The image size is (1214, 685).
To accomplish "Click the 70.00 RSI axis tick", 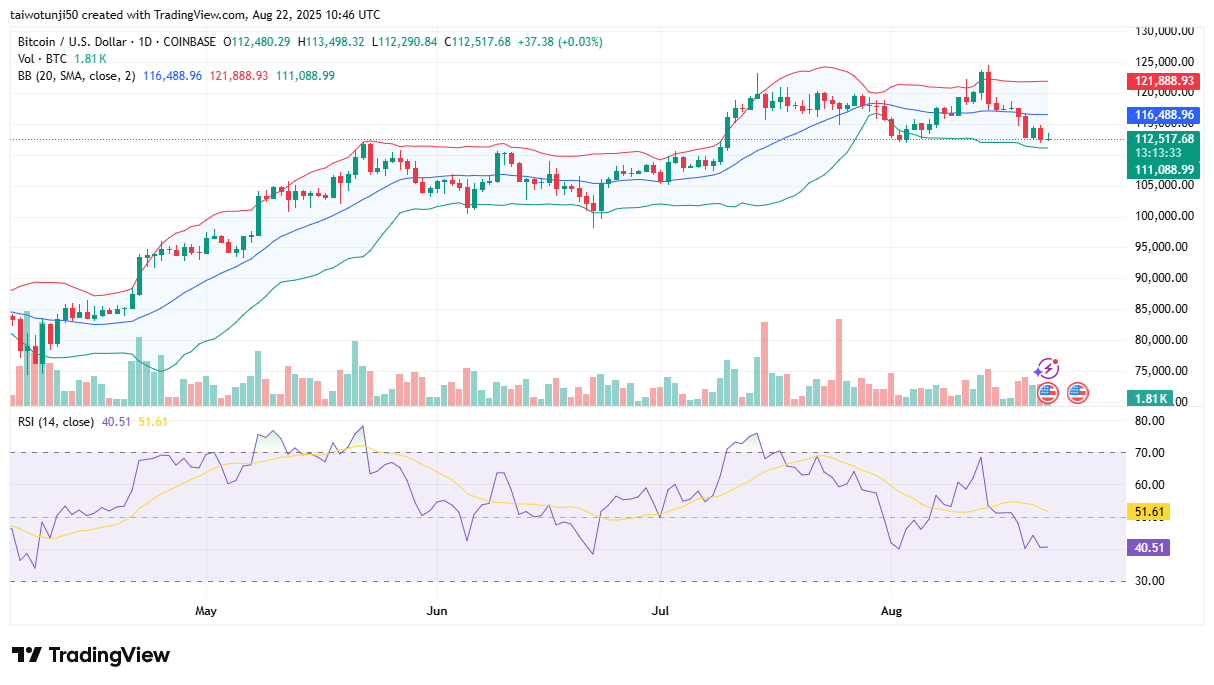I will click(1148, 453).
